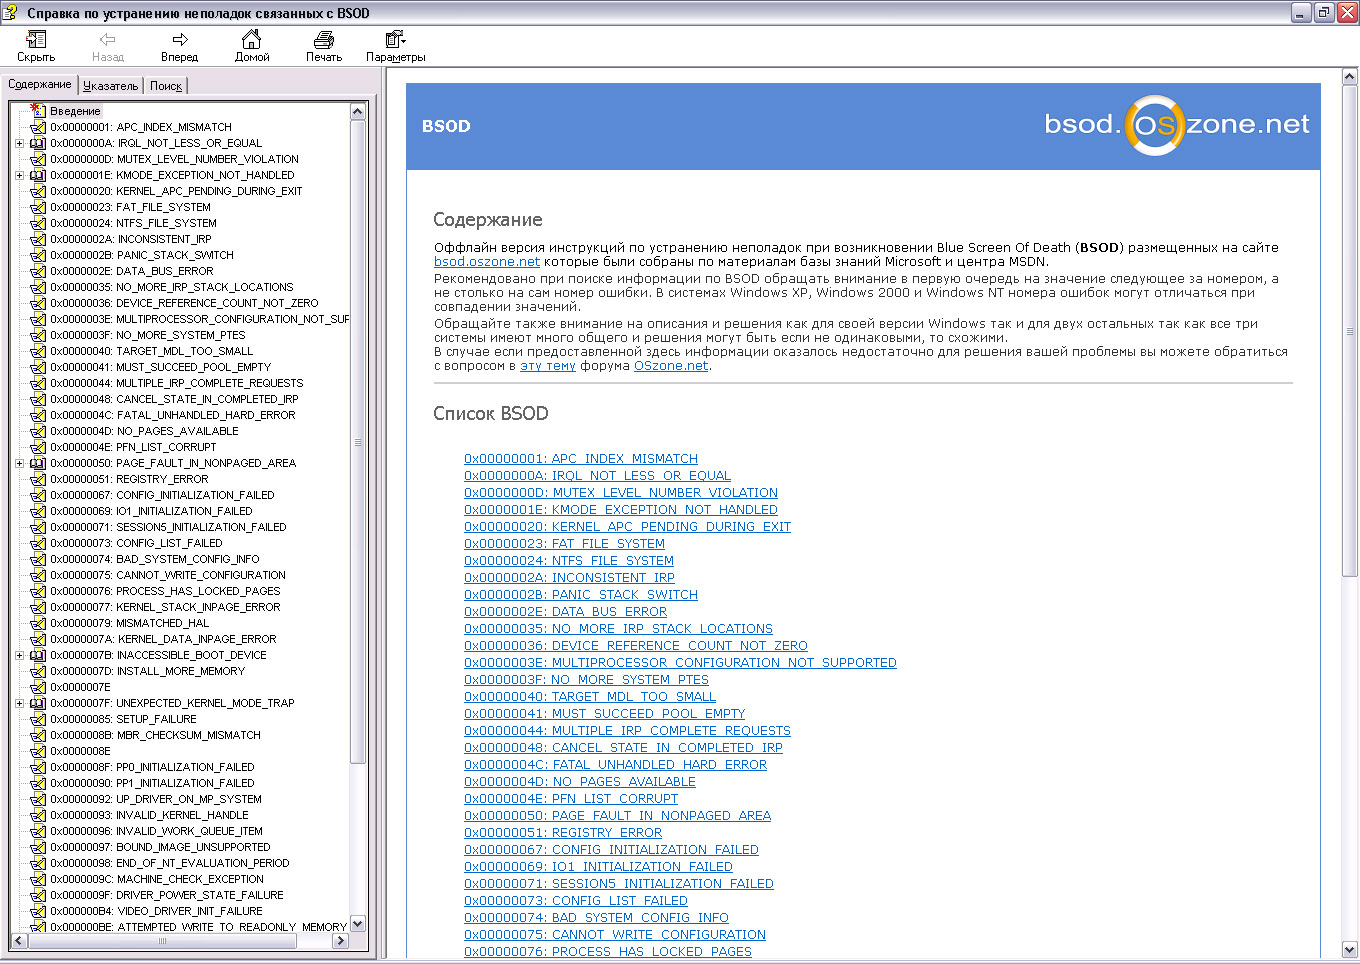Viewport: 1360px width, 964px height.
Task: Click the Назад (Back) arrow icon
Action: 108,39
